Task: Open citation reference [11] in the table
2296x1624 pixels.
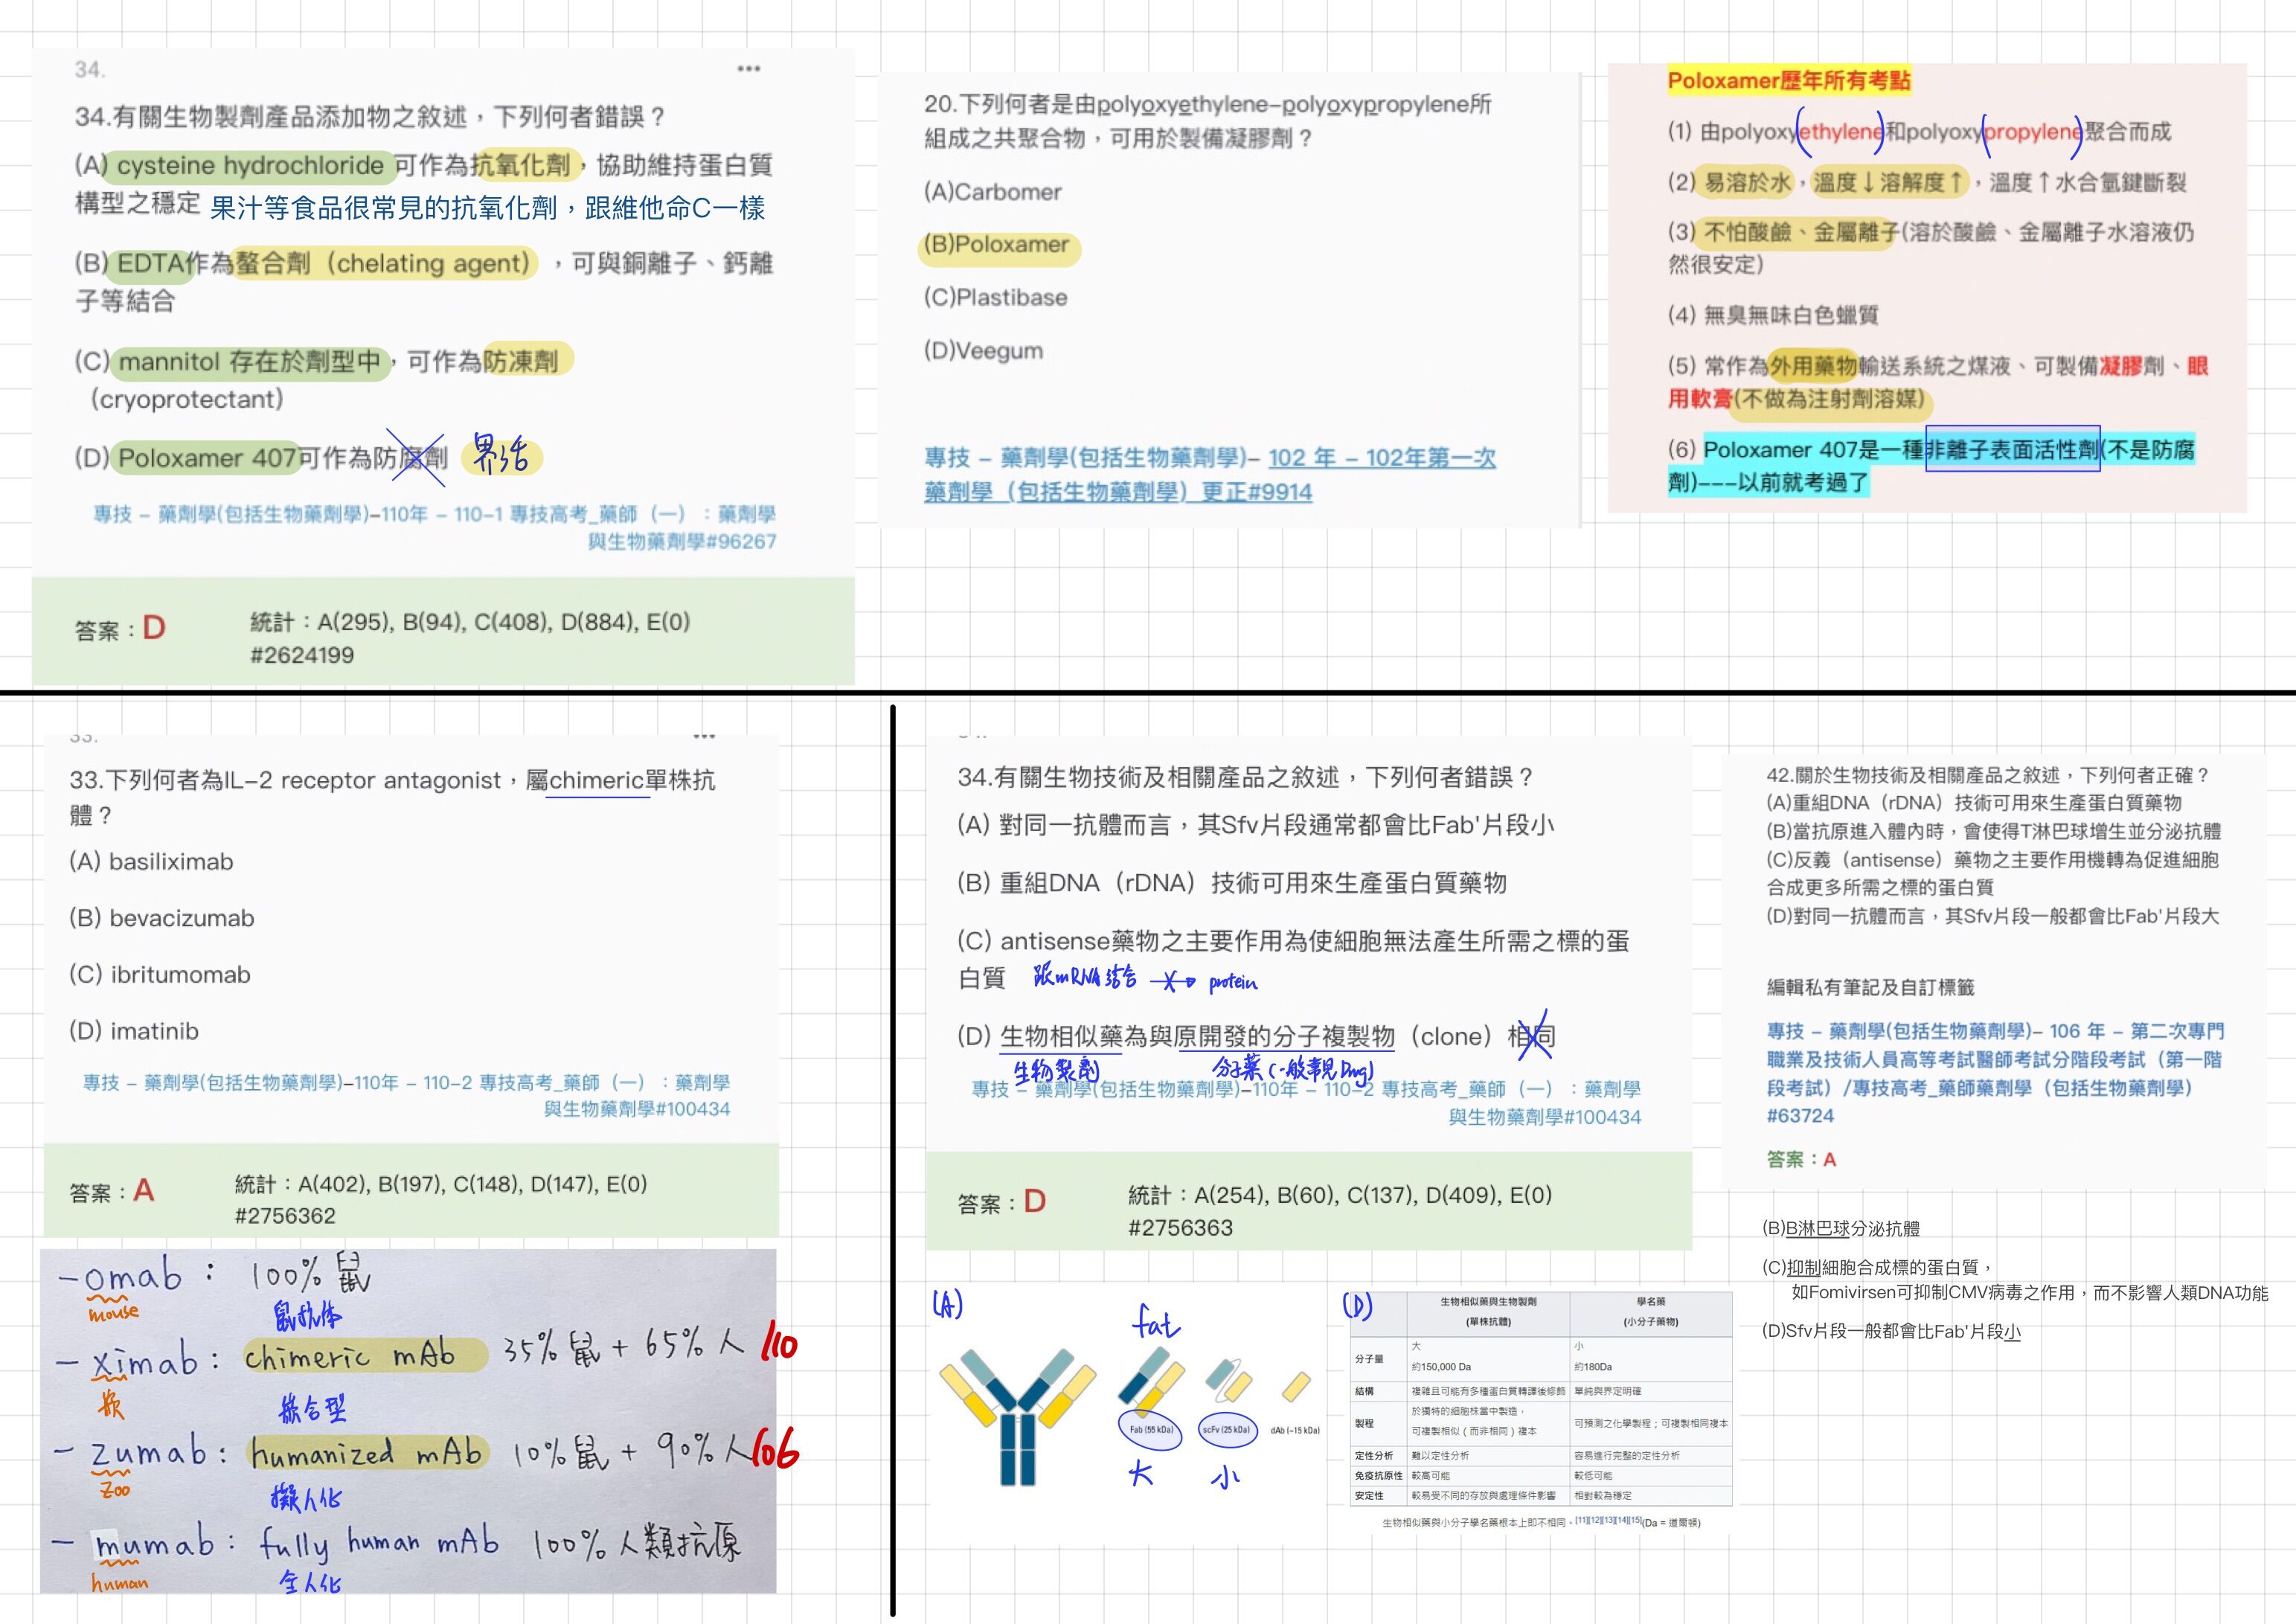Action: point(1580,1521)
